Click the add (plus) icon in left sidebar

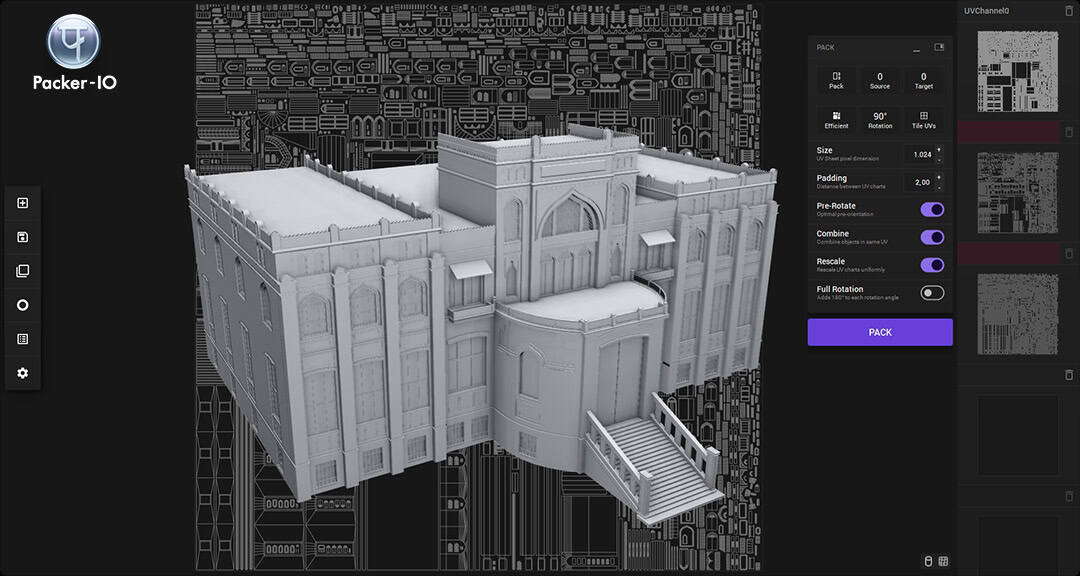(x=23, y=203)
